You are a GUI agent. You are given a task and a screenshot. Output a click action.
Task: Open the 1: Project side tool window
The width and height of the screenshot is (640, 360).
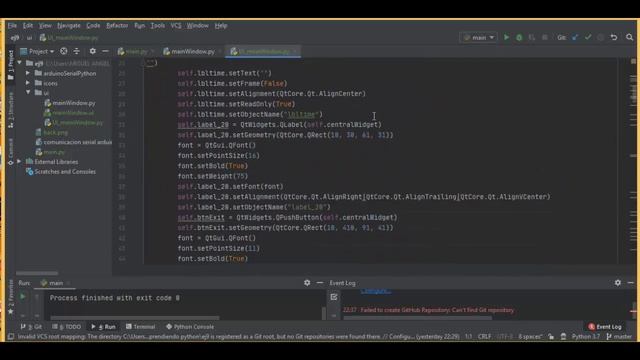[x=11, y=65]
